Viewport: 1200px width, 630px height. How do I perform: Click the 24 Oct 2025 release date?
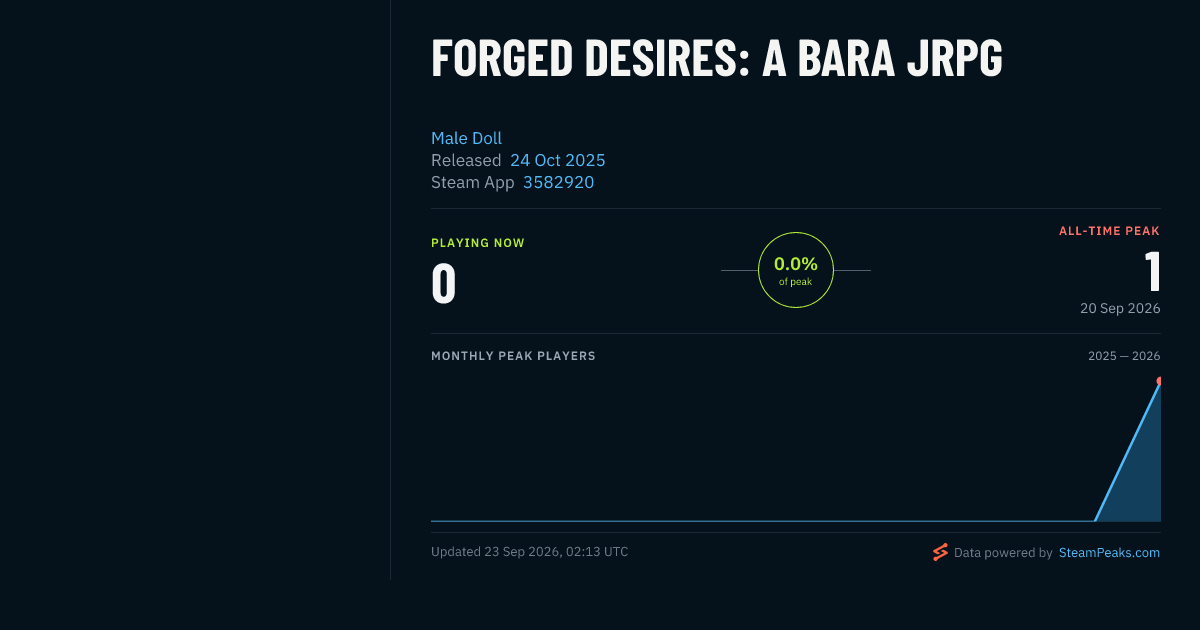pos(557,160)
